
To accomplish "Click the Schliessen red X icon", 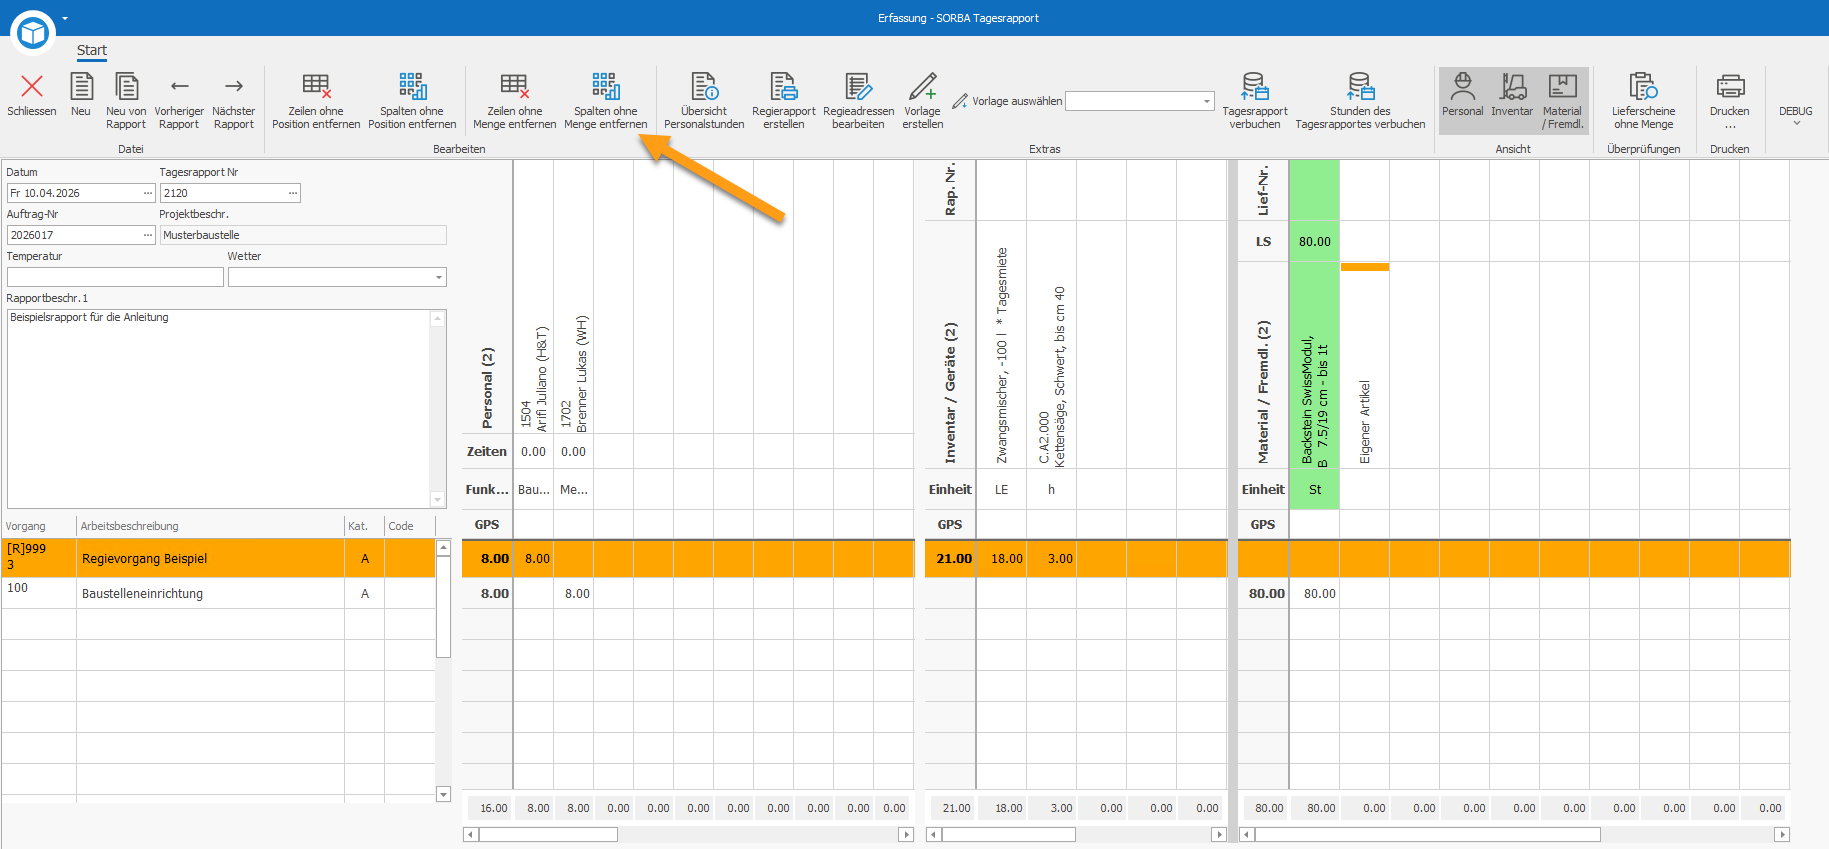I will (x=32, y=87).
